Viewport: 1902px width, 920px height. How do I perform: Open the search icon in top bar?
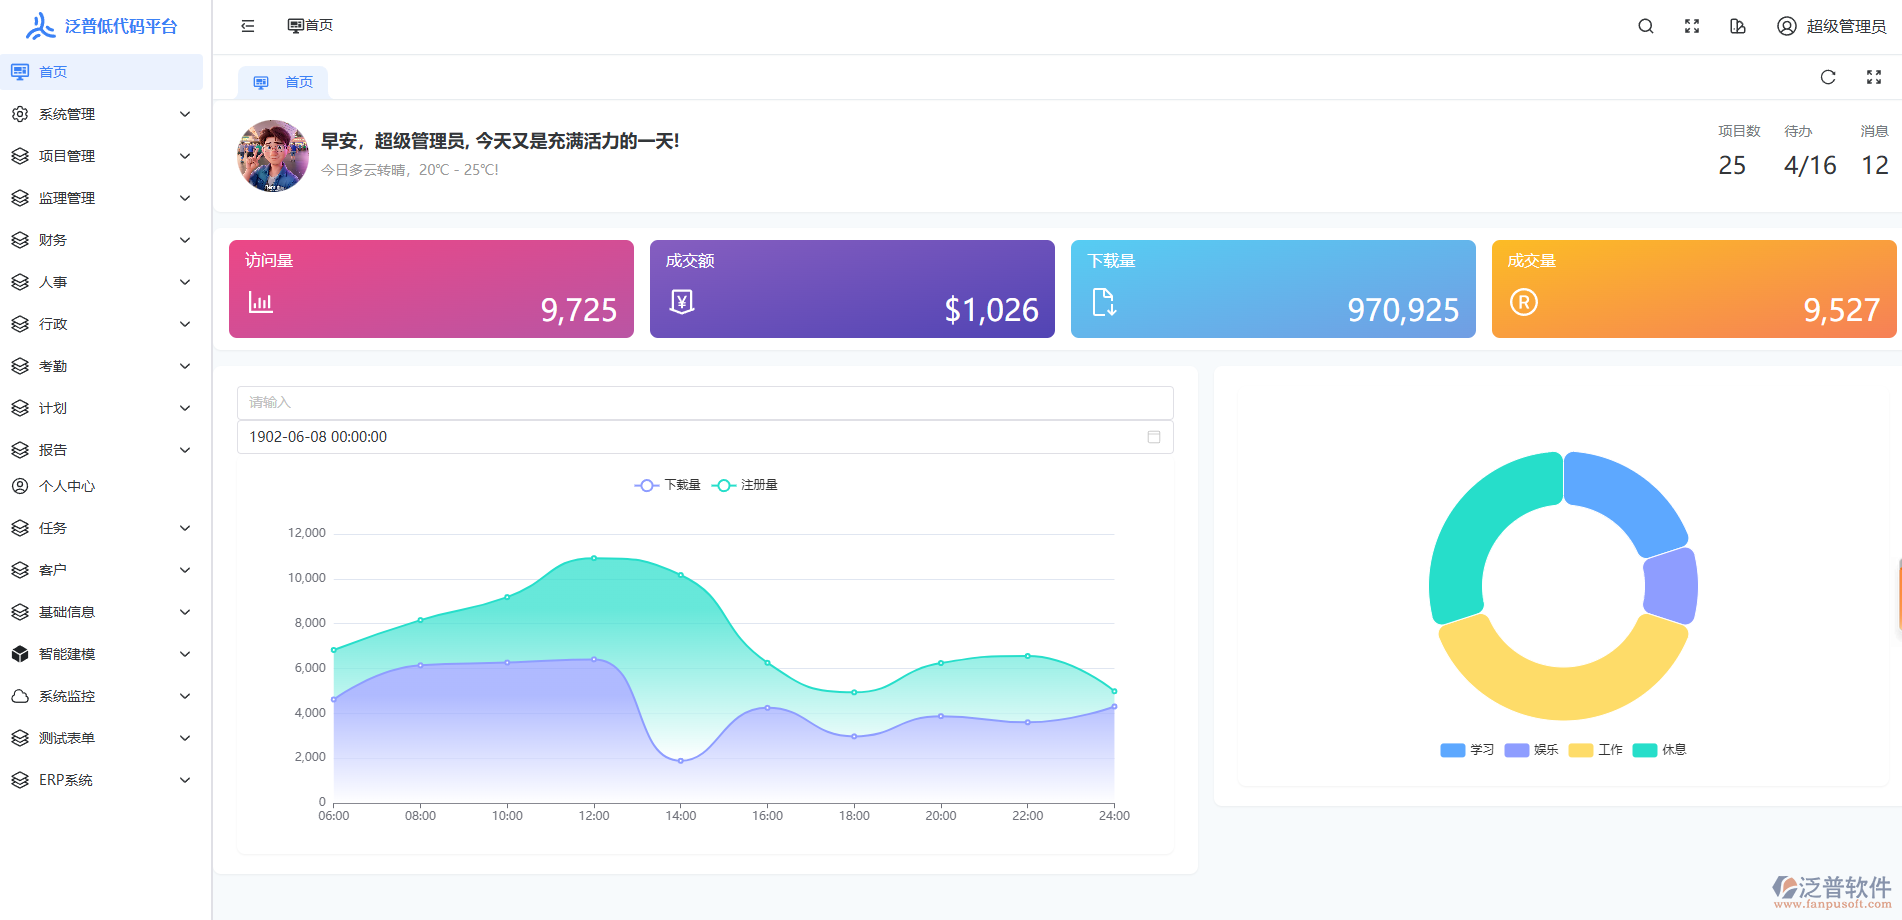coord(1645,26)
